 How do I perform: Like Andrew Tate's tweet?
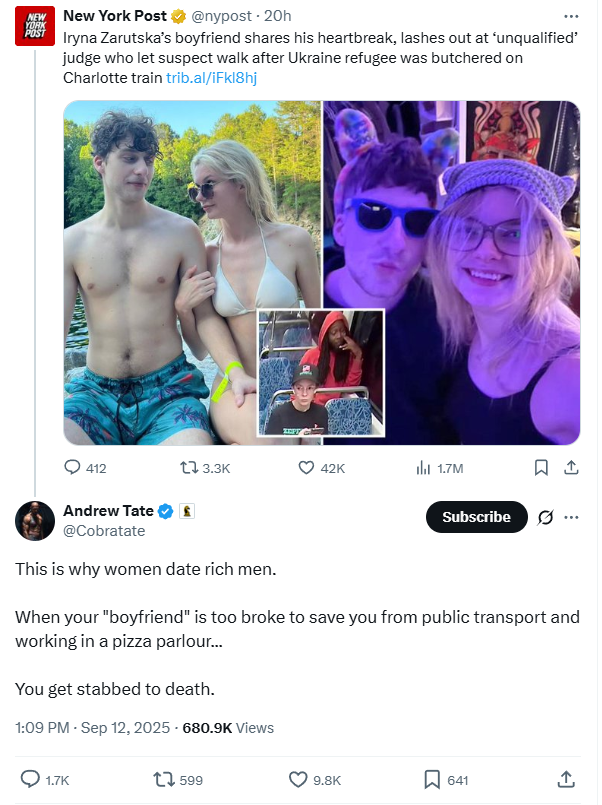click(x=315, y=780)
